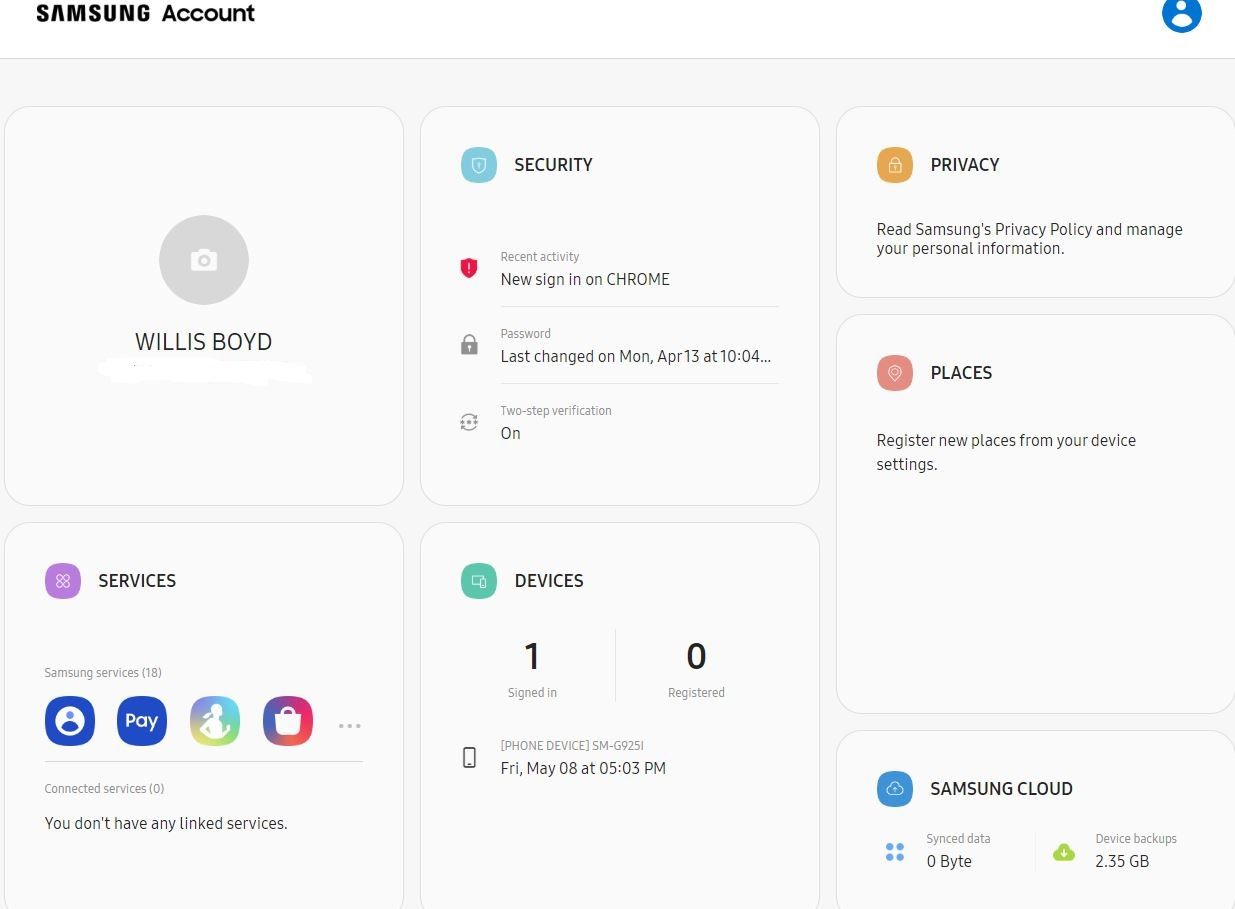
Task: Open the Samsung Account service icon
Action: tap(70, 721)
